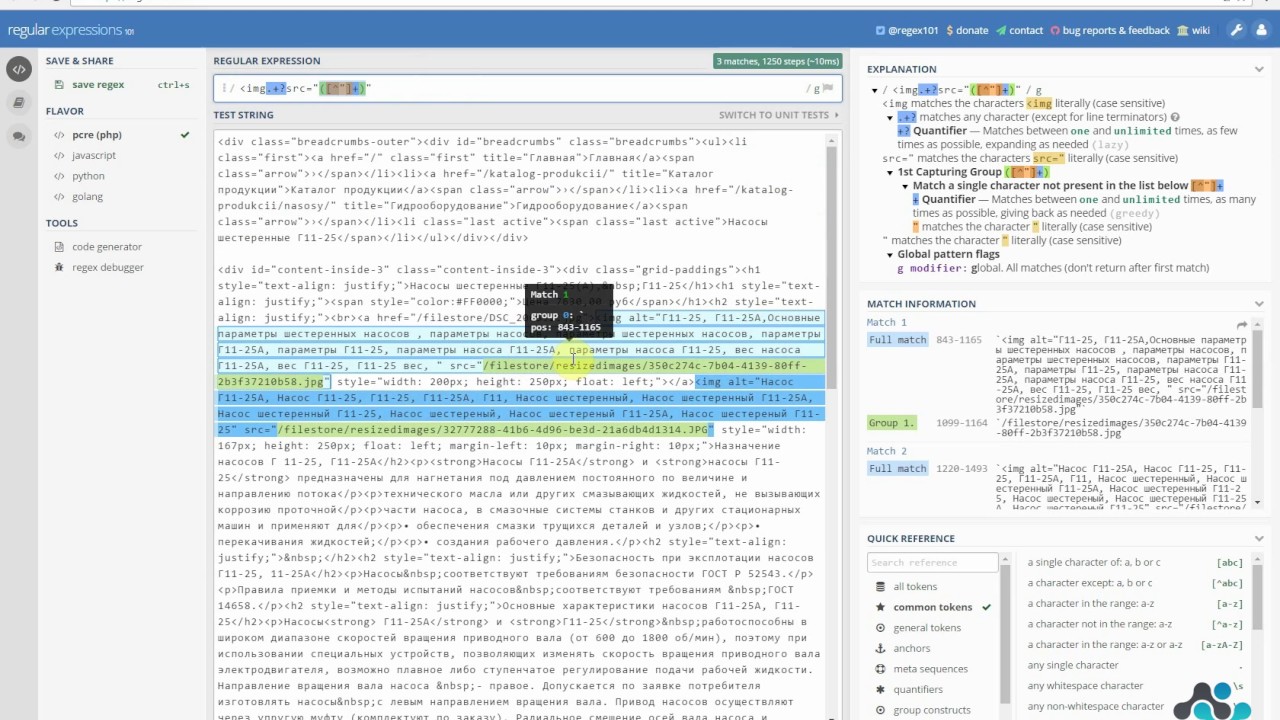Collapse 'Match a single character not present' node
The width and height of the screenshot is (1280, 720).
(x=904, y=186)
